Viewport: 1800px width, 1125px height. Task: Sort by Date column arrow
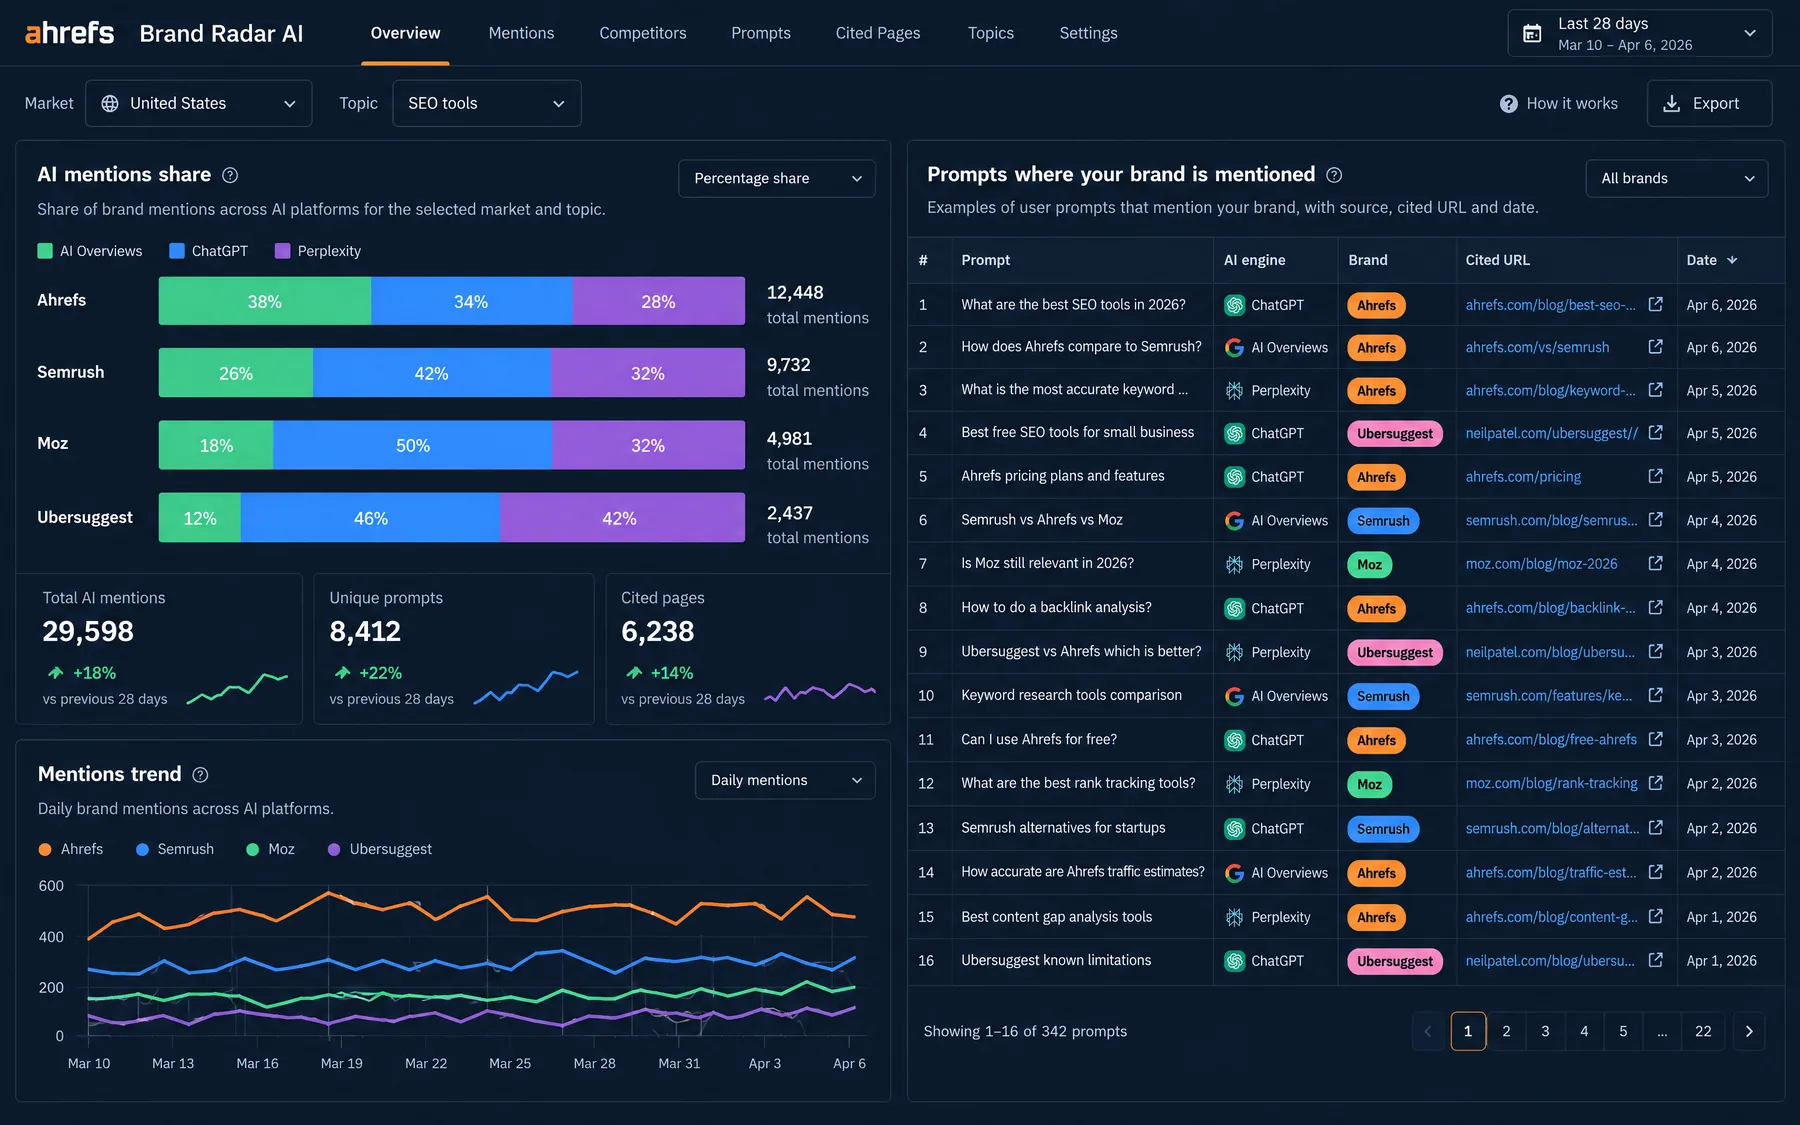coord(1732,260)
